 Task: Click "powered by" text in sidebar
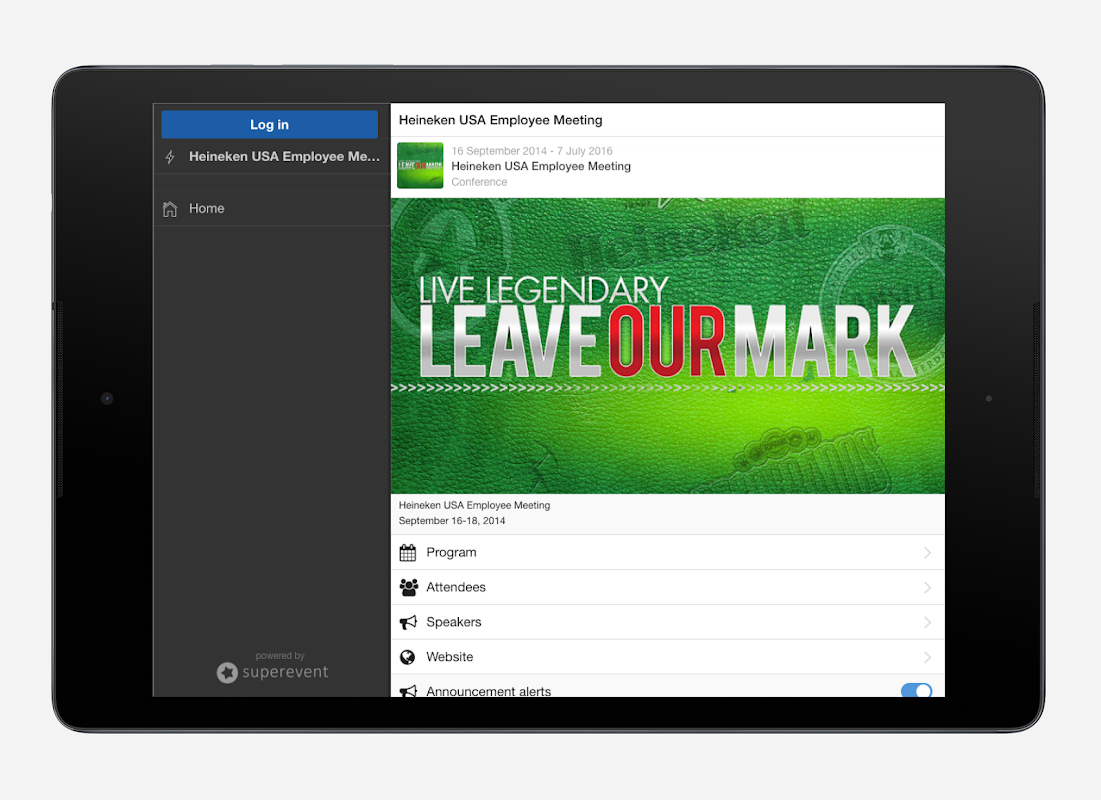pyautogui.click(x=280, y=655)
